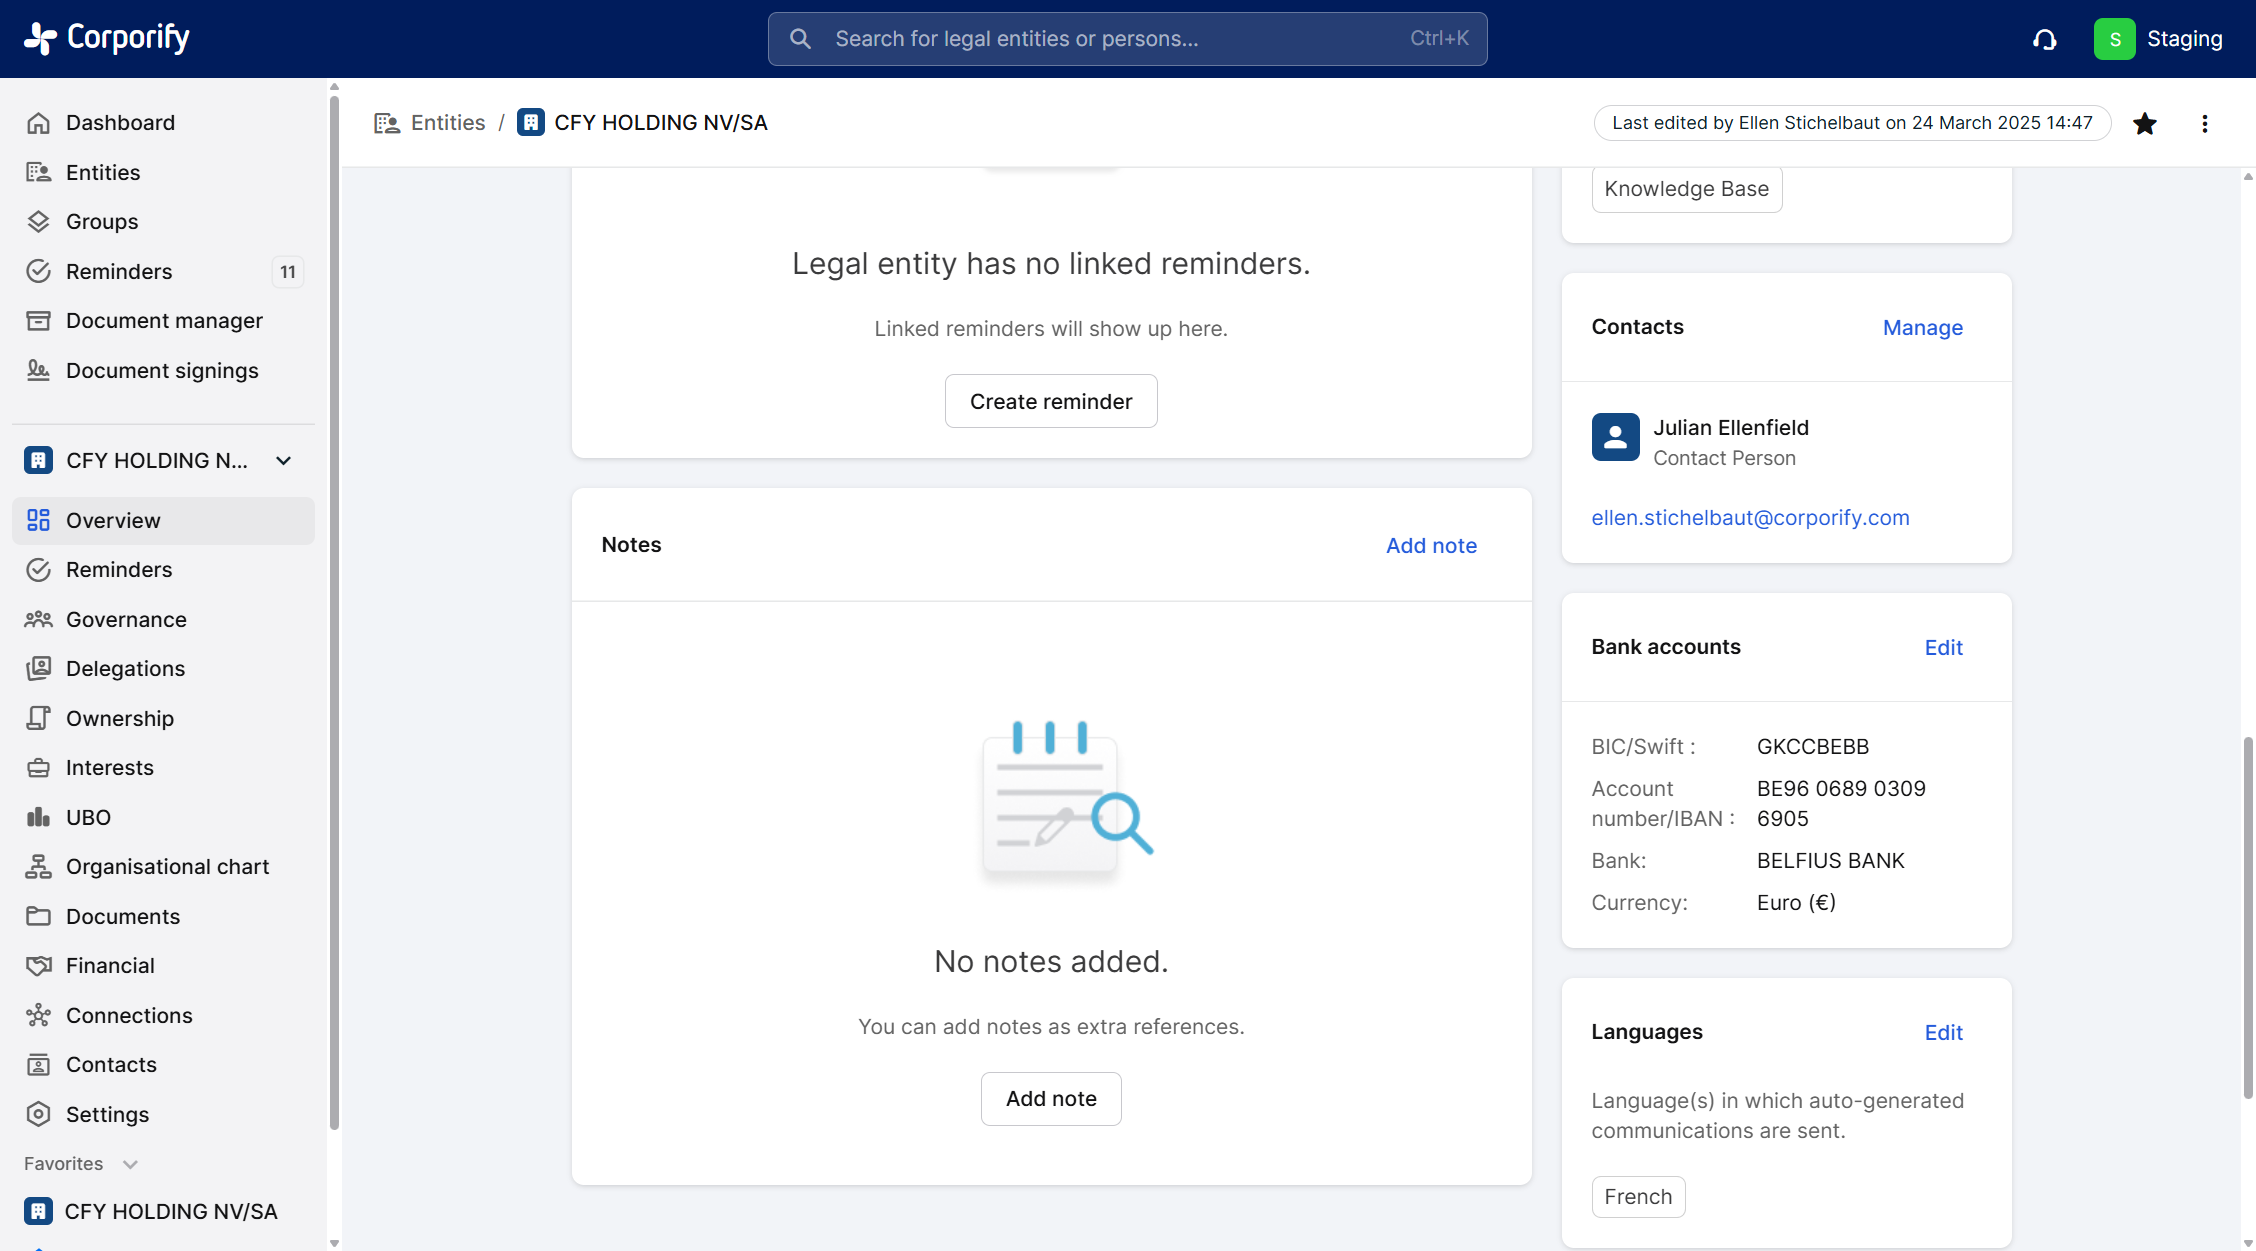2256x1251 pixels.
Task: Click Add note link in Notes header
Action: pos(1430,545)
